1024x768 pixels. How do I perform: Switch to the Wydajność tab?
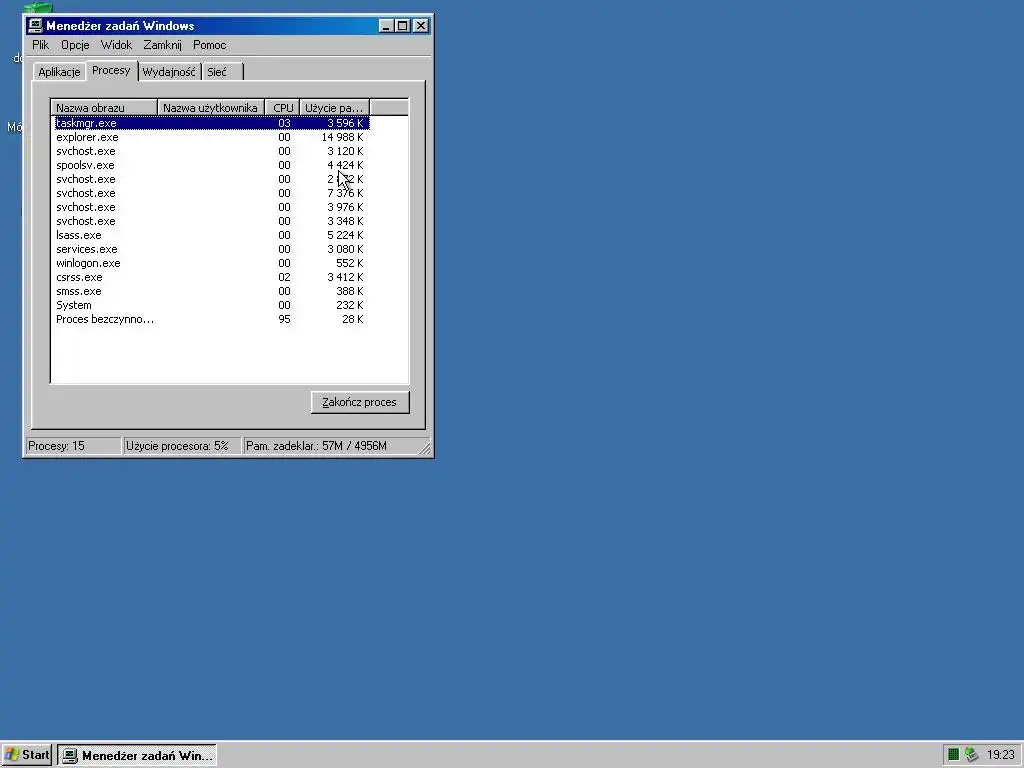point(169,72)
